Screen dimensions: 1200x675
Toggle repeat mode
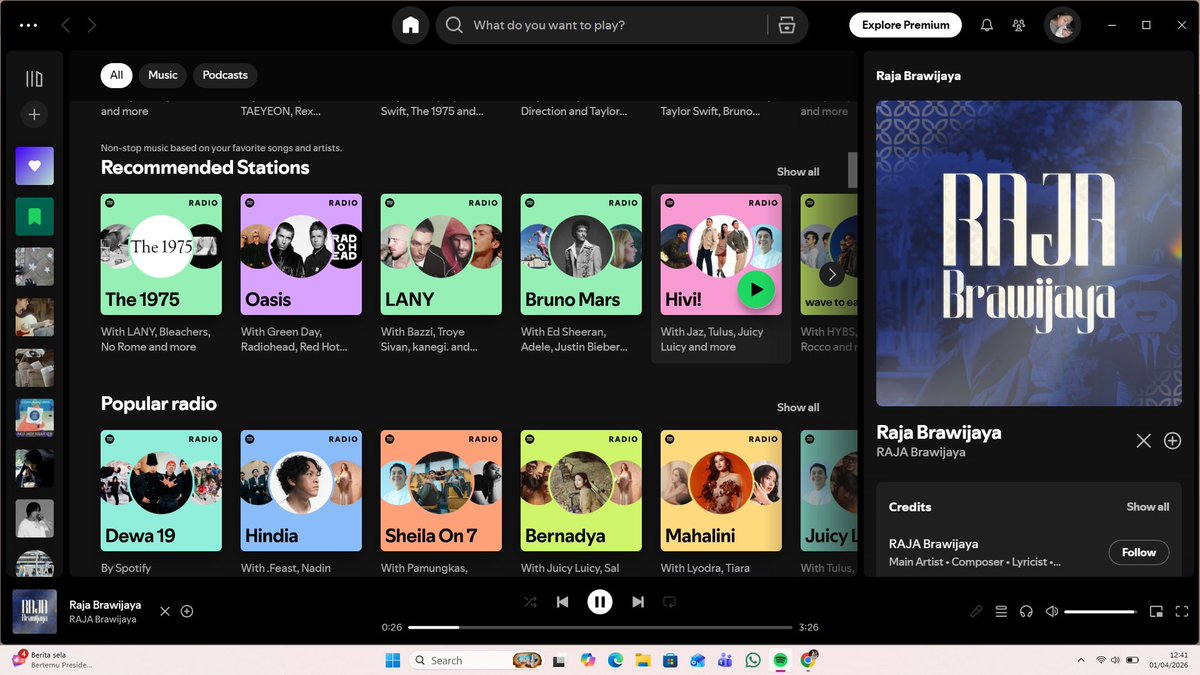(x=669, y=602)
